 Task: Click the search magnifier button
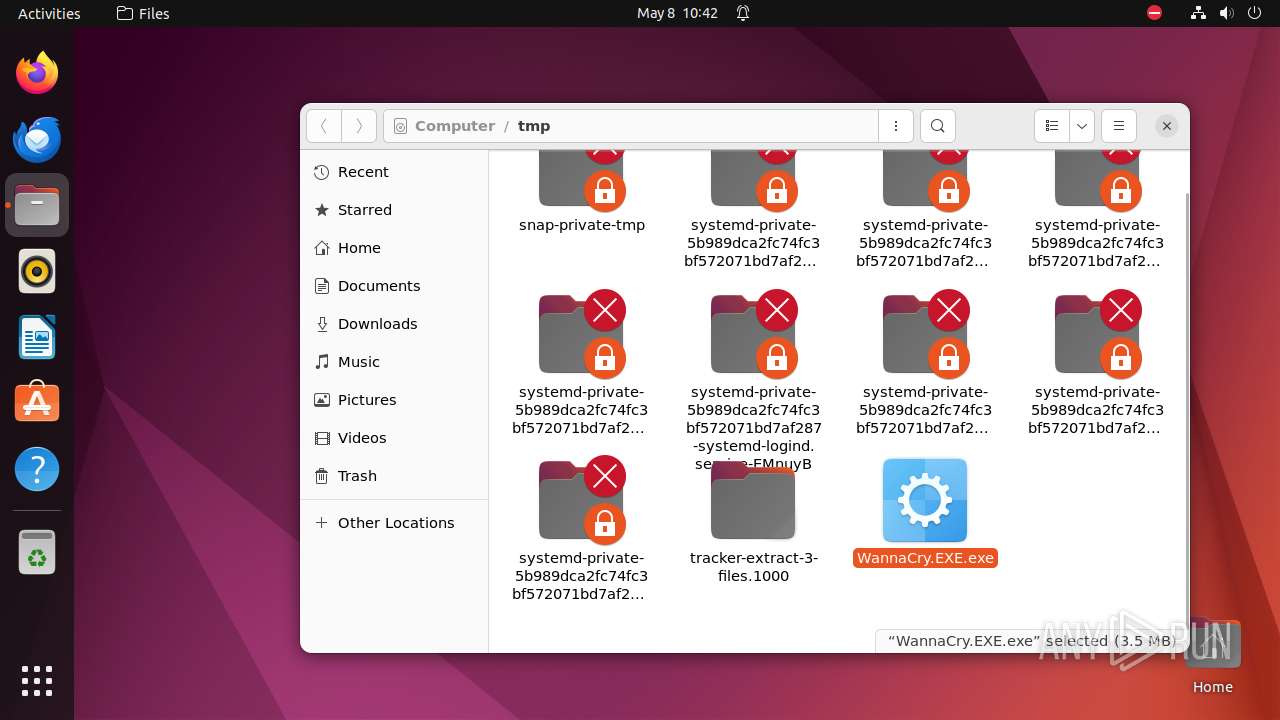click(937, 126)
